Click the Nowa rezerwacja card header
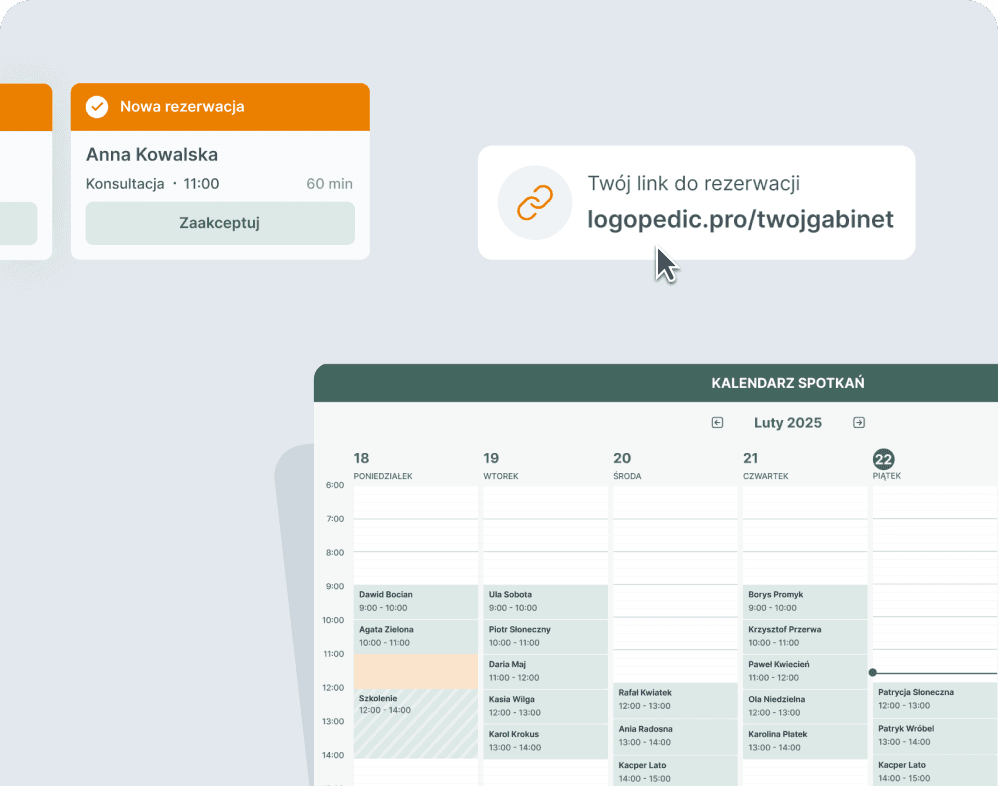The height and width of the screenshot is (786, 998). pyautogui.click(x=220, y=107)
